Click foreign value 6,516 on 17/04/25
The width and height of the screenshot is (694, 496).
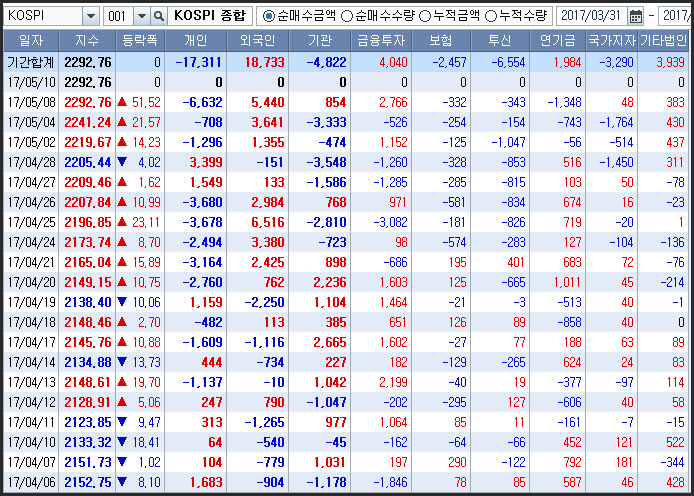(x=268, y=222)
